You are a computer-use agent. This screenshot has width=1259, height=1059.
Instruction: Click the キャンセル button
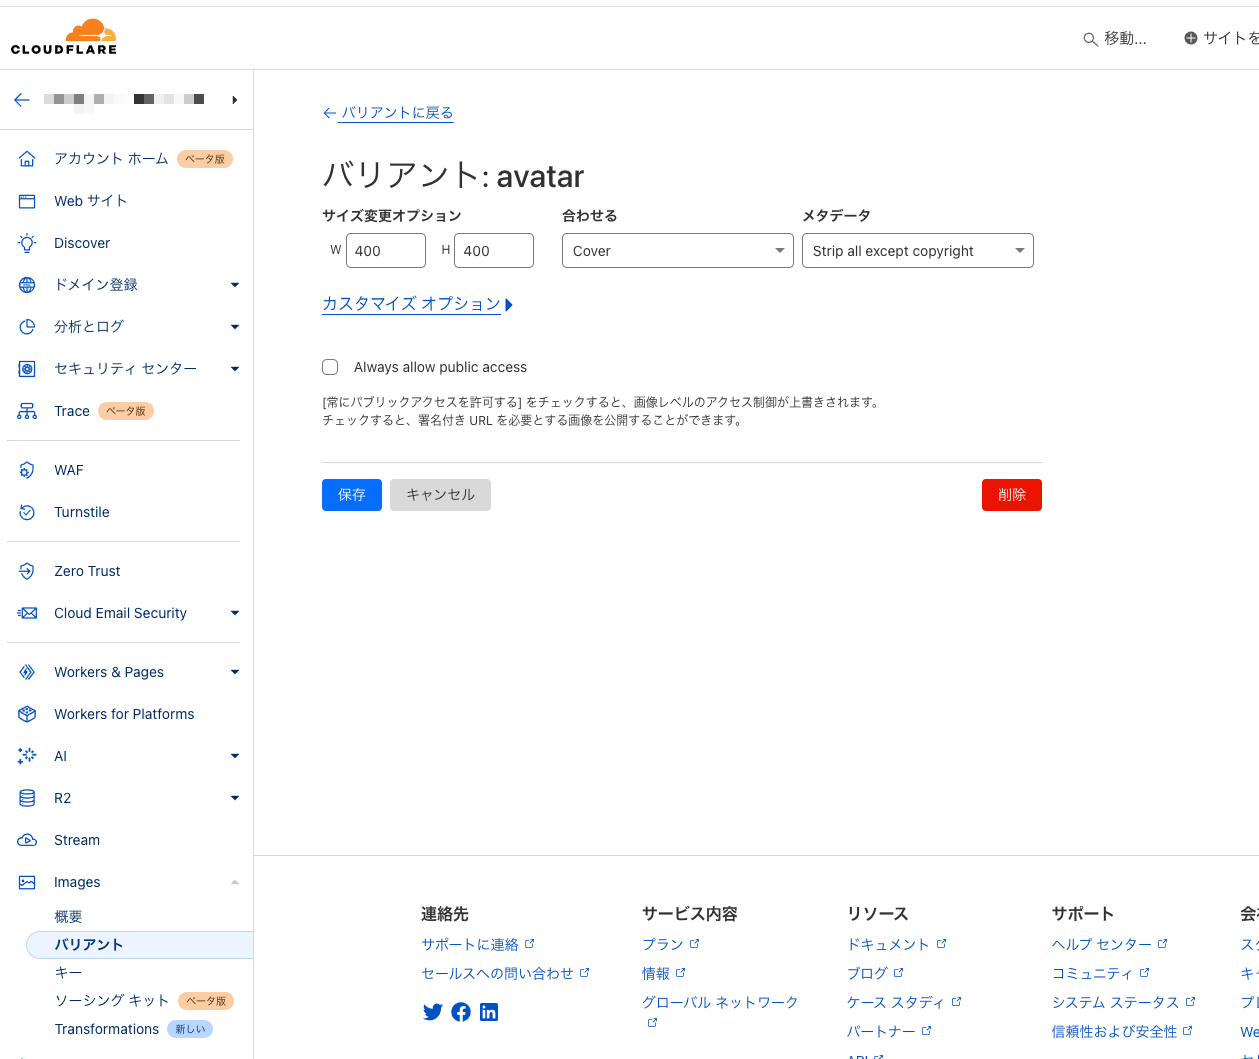tap(440, 495)
